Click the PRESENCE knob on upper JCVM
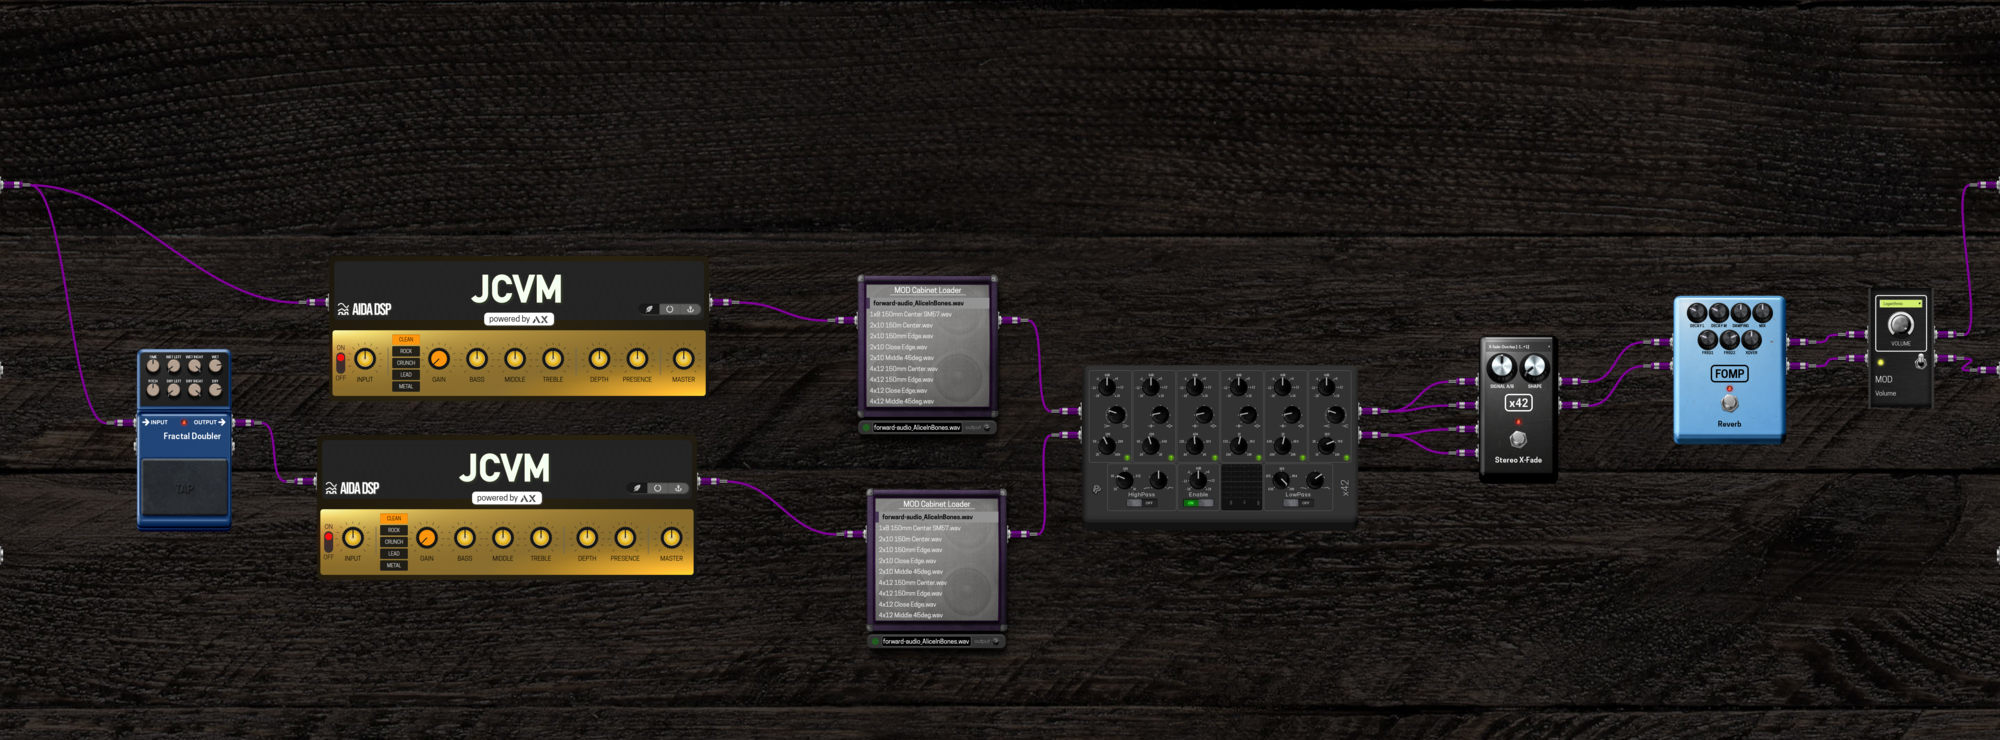The image size is (2000, 740). [637, 359]
